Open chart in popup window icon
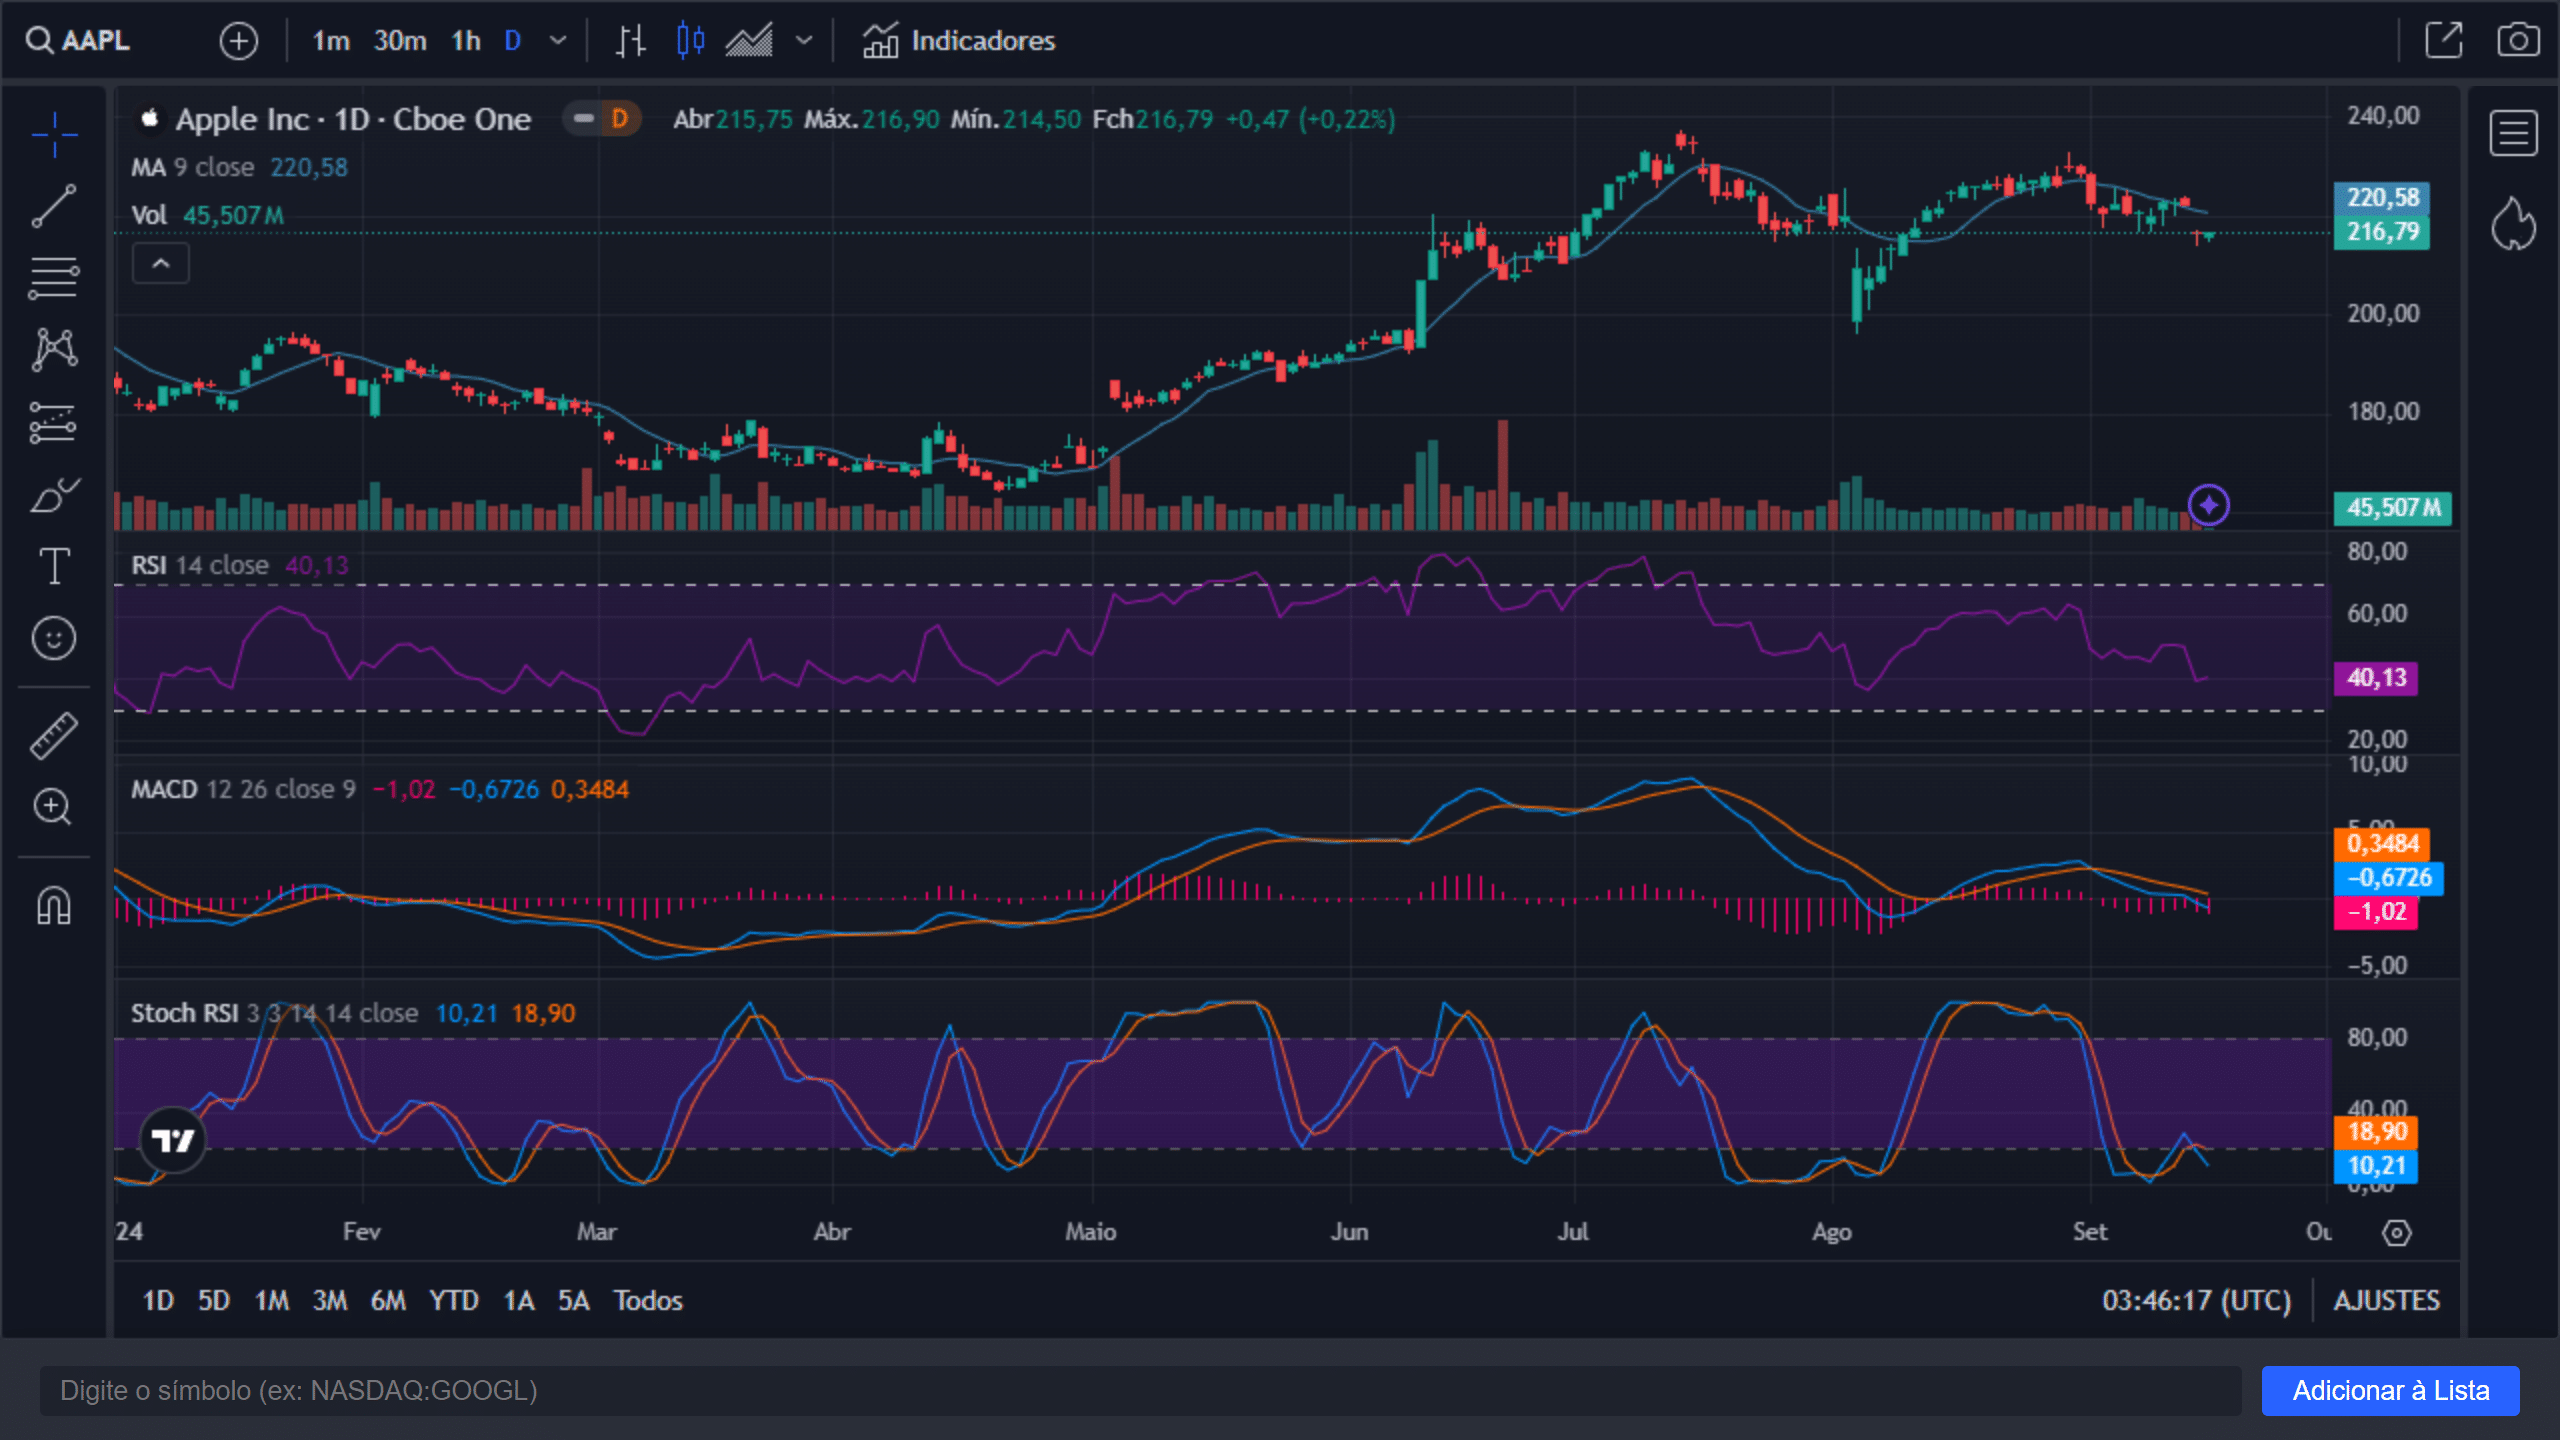This screenshot has width=2560, height=1440. pyautogui.click(x=2443, y=41)
